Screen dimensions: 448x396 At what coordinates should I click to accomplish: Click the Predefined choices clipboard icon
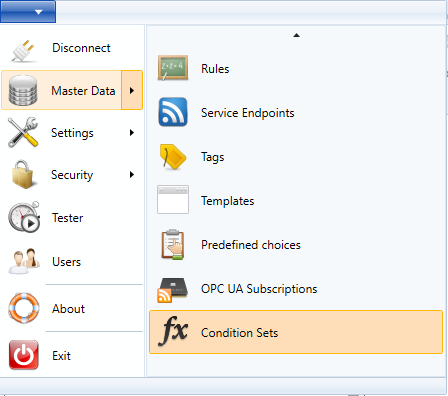[x=173, y=244]
